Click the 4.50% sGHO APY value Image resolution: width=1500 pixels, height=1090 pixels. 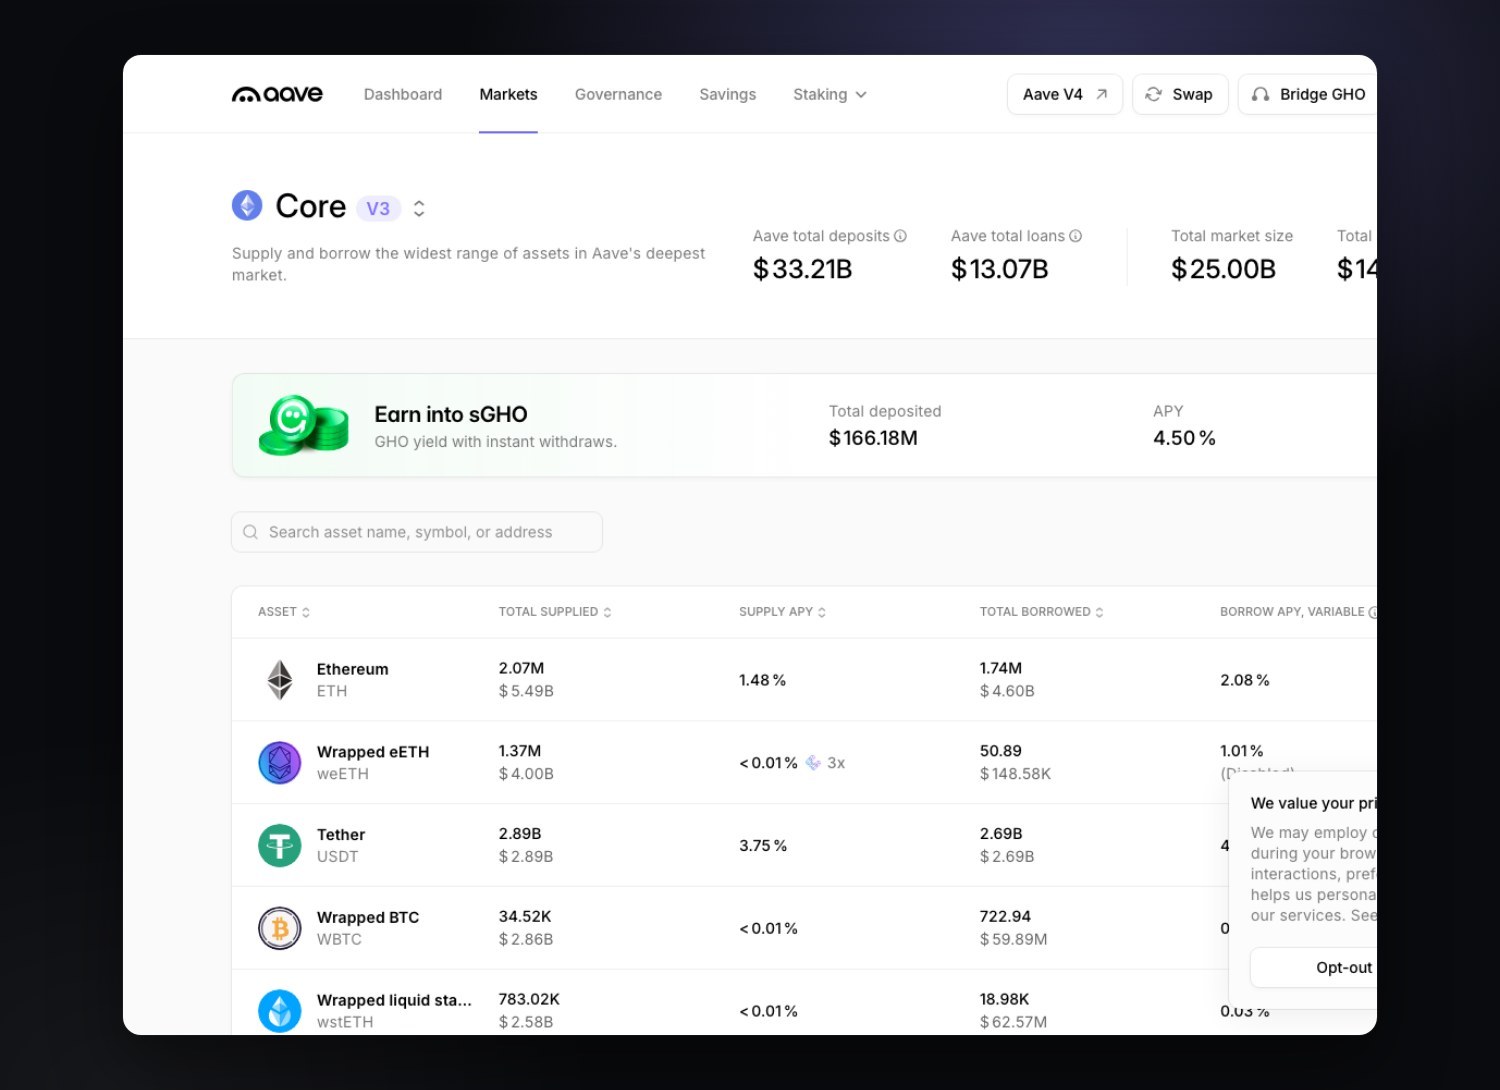(x=1184, y=438)
